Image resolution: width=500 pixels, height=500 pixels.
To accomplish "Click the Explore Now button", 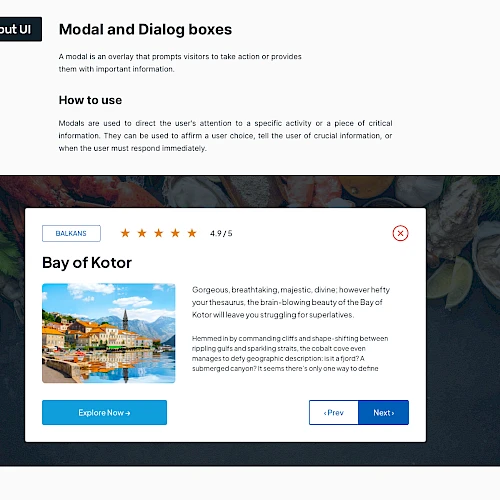I will click(x=104, y=413).
